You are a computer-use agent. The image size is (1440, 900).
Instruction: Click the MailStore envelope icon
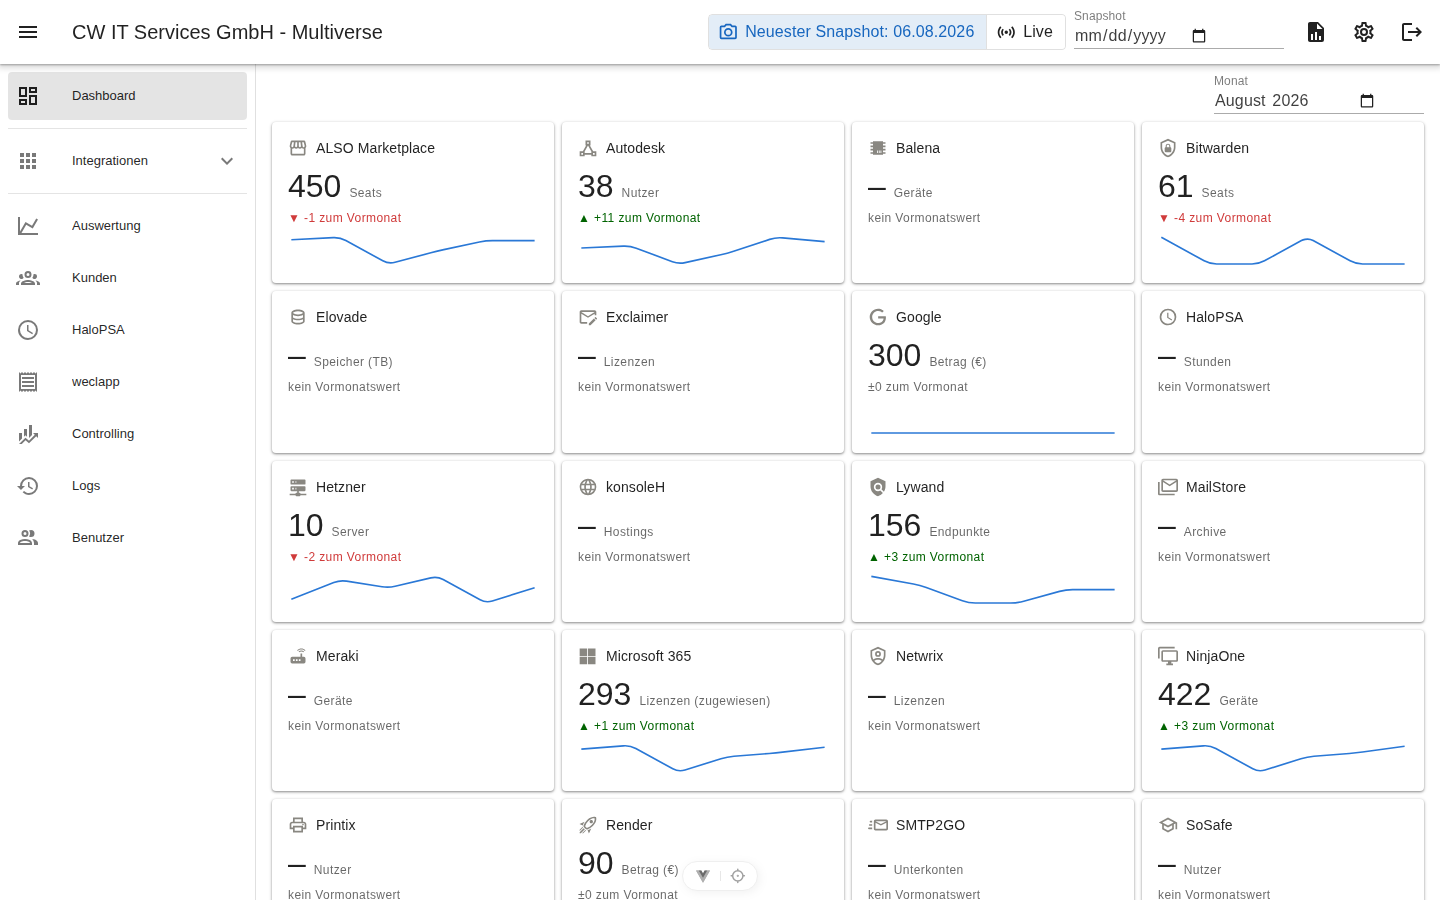(x=1168, y=487)
